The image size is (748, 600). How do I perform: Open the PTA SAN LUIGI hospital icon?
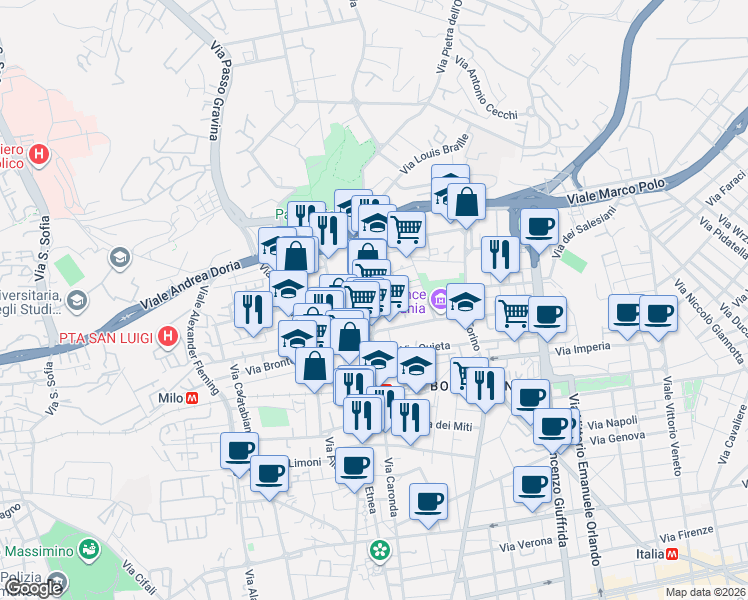(167, 337)
